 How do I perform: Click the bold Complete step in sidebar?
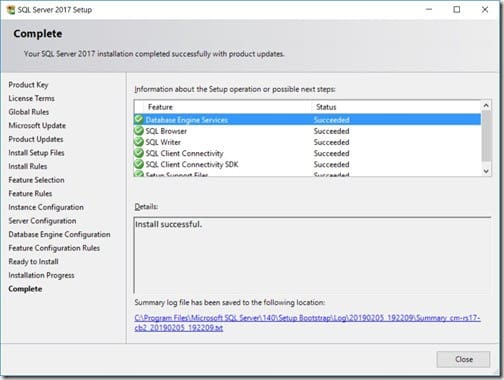(25, 289)
